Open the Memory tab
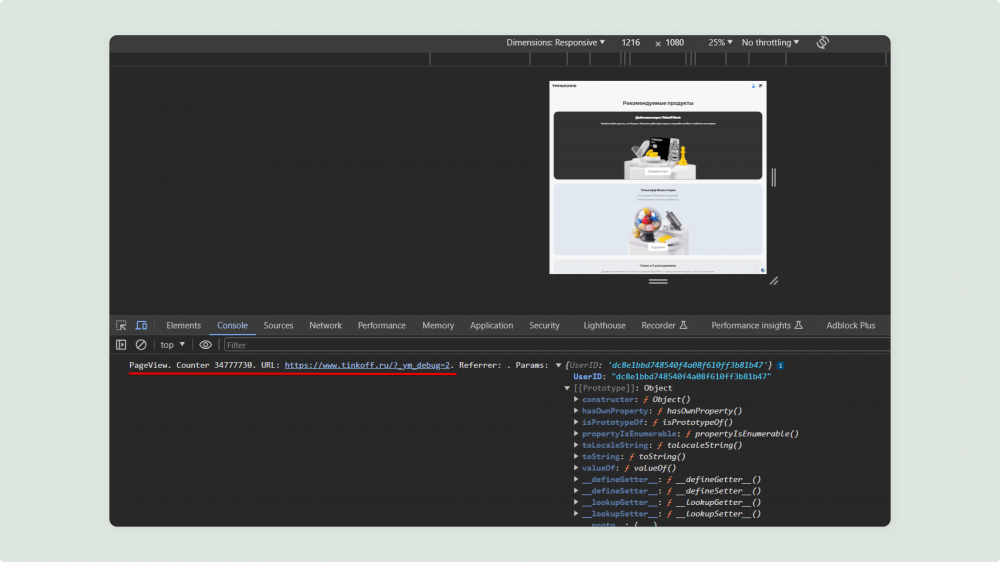The width and height of the screenshot is (1000, 562). point(438,325)
